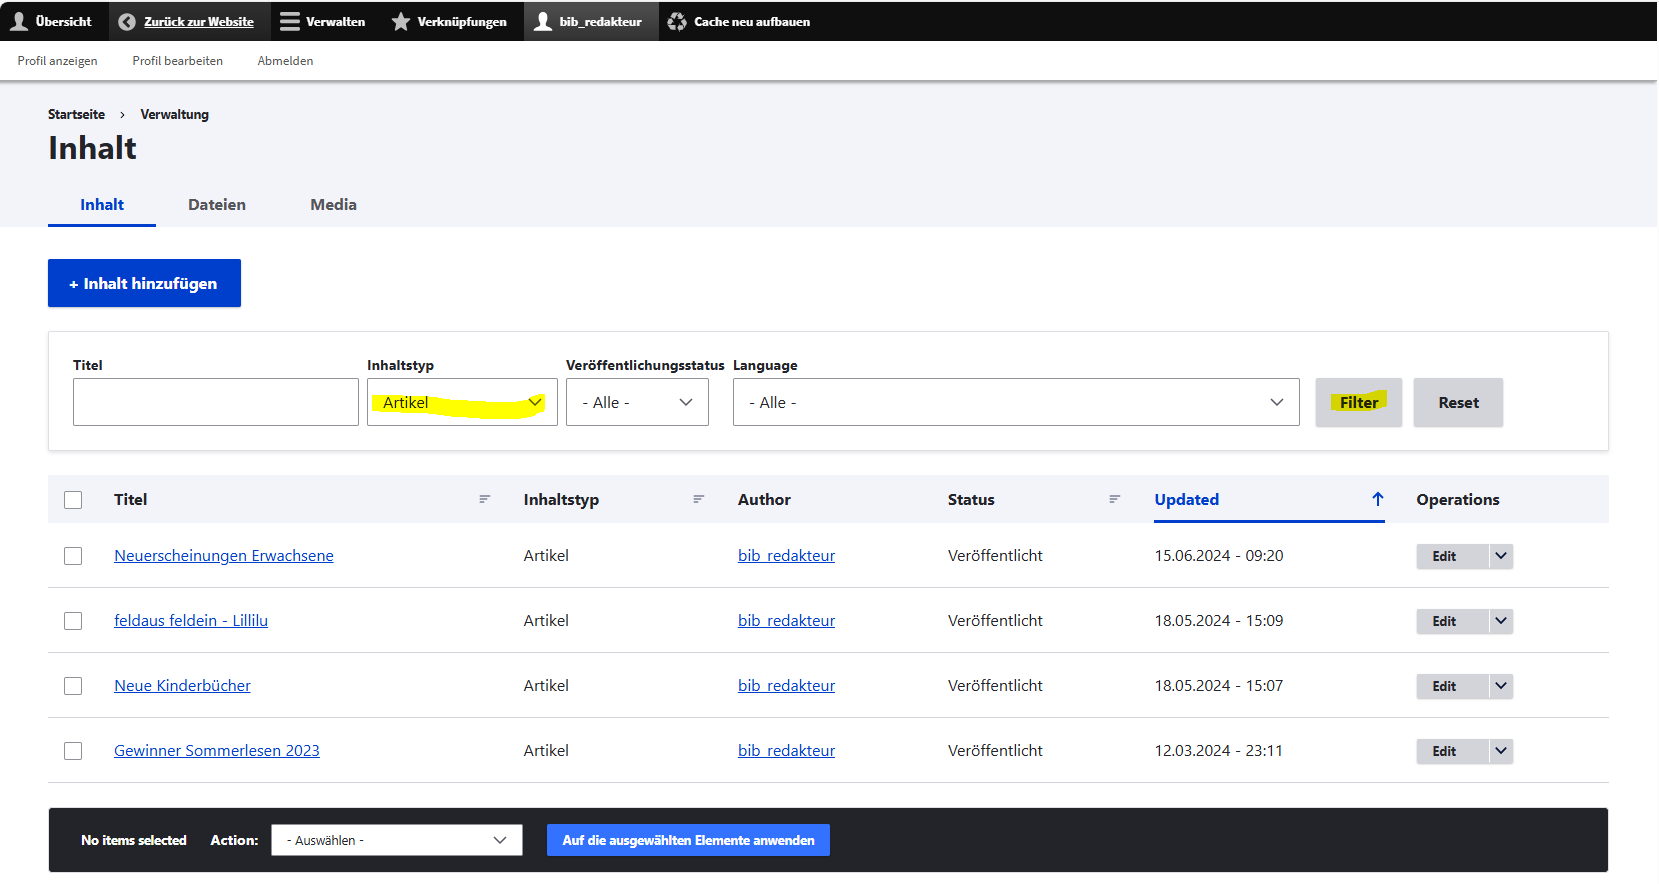The height and width of the screenshot is (884, 1659).
Task: Click the ascending arrow in the Updated column
Action: (1378, 499)
